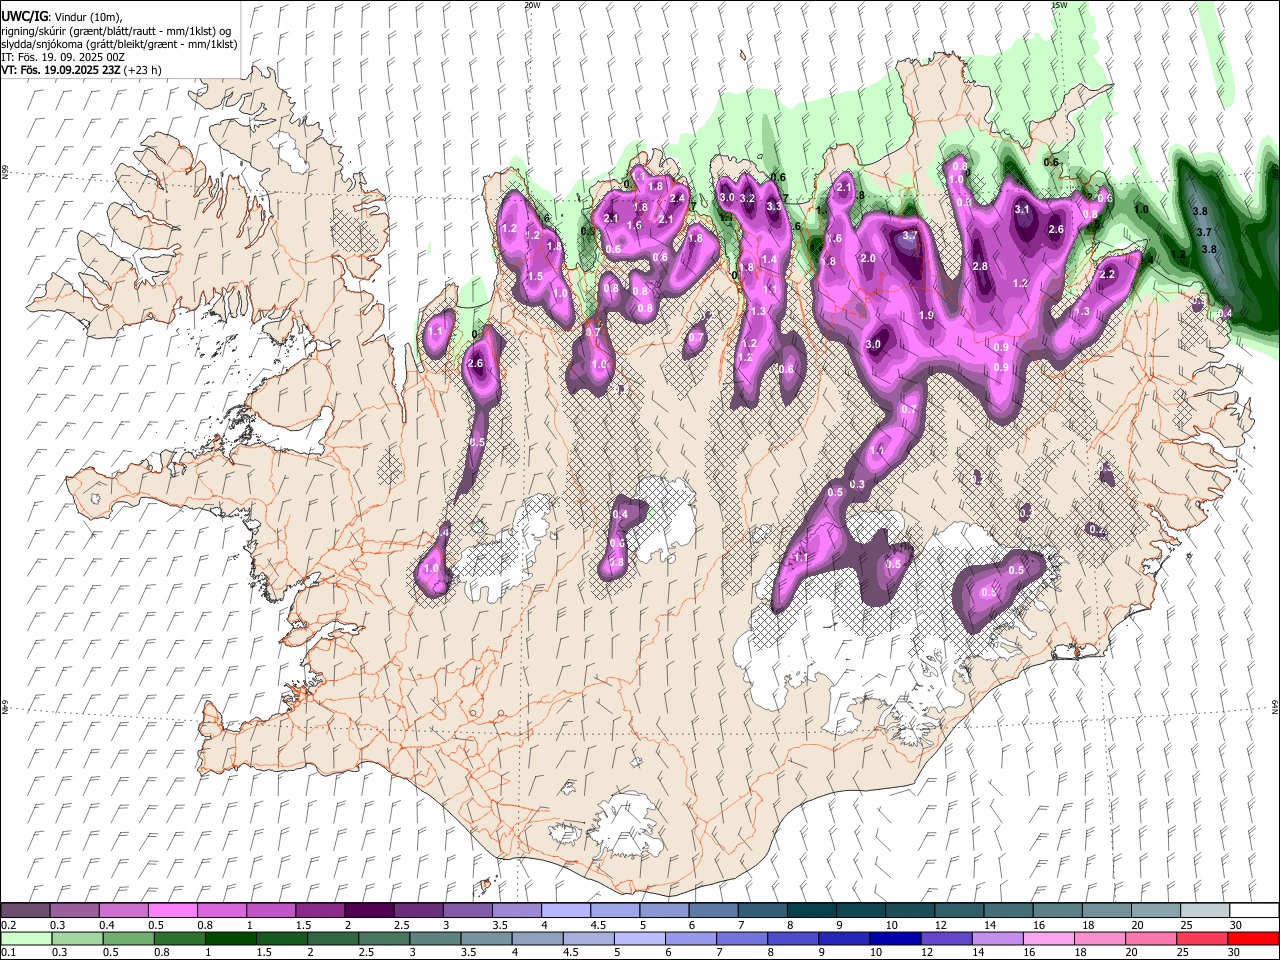Select the dark plum swatch starting the upper legend
The width and height of the screenshot is (1280, 960).
[x=25, y=910]
